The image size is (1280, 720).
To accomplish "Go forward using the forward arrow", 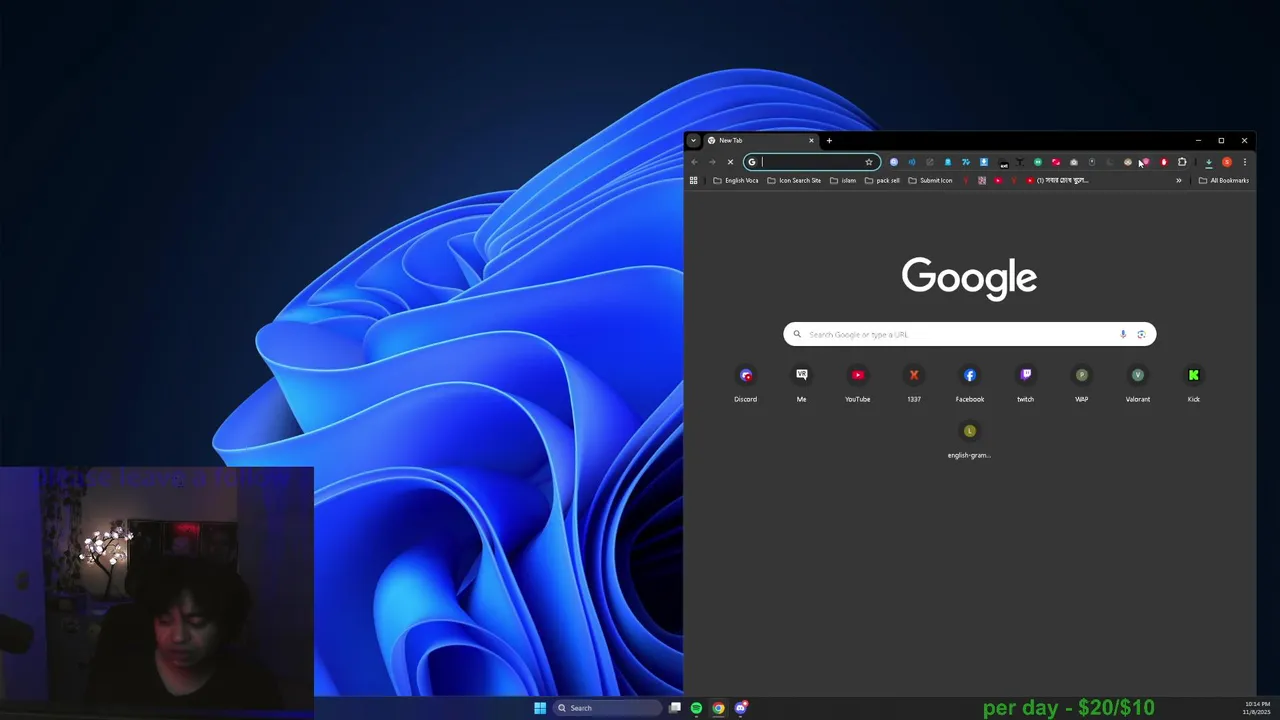I will pyautogui.click(x=712, y=162).
